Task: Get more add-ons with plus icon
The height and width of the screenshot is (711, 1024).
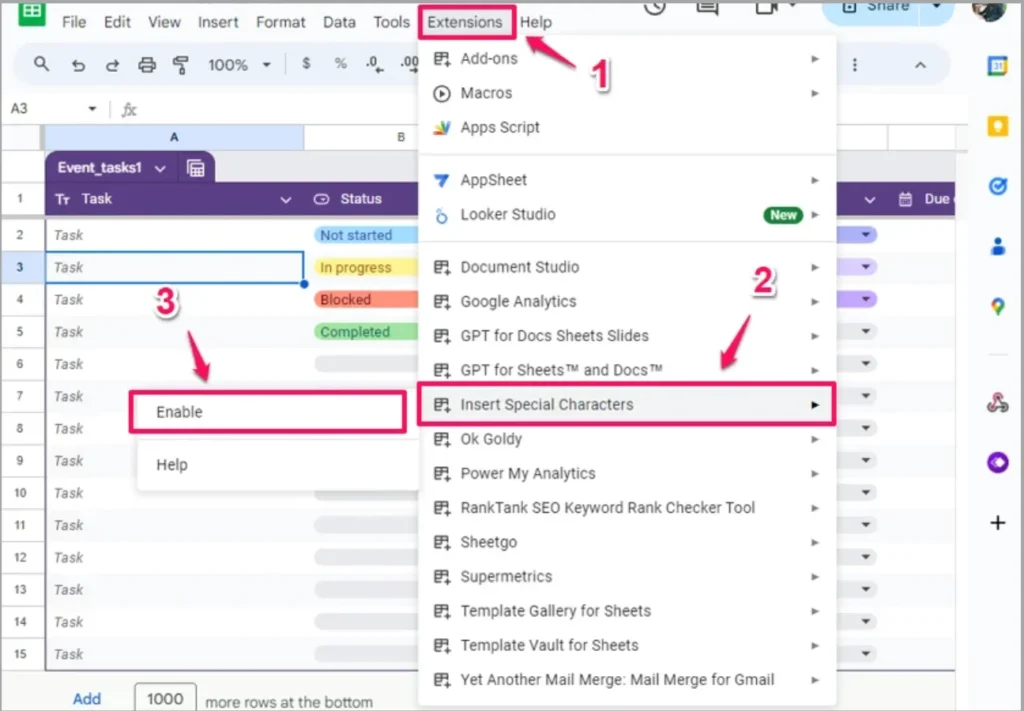Action: (997, 522)
